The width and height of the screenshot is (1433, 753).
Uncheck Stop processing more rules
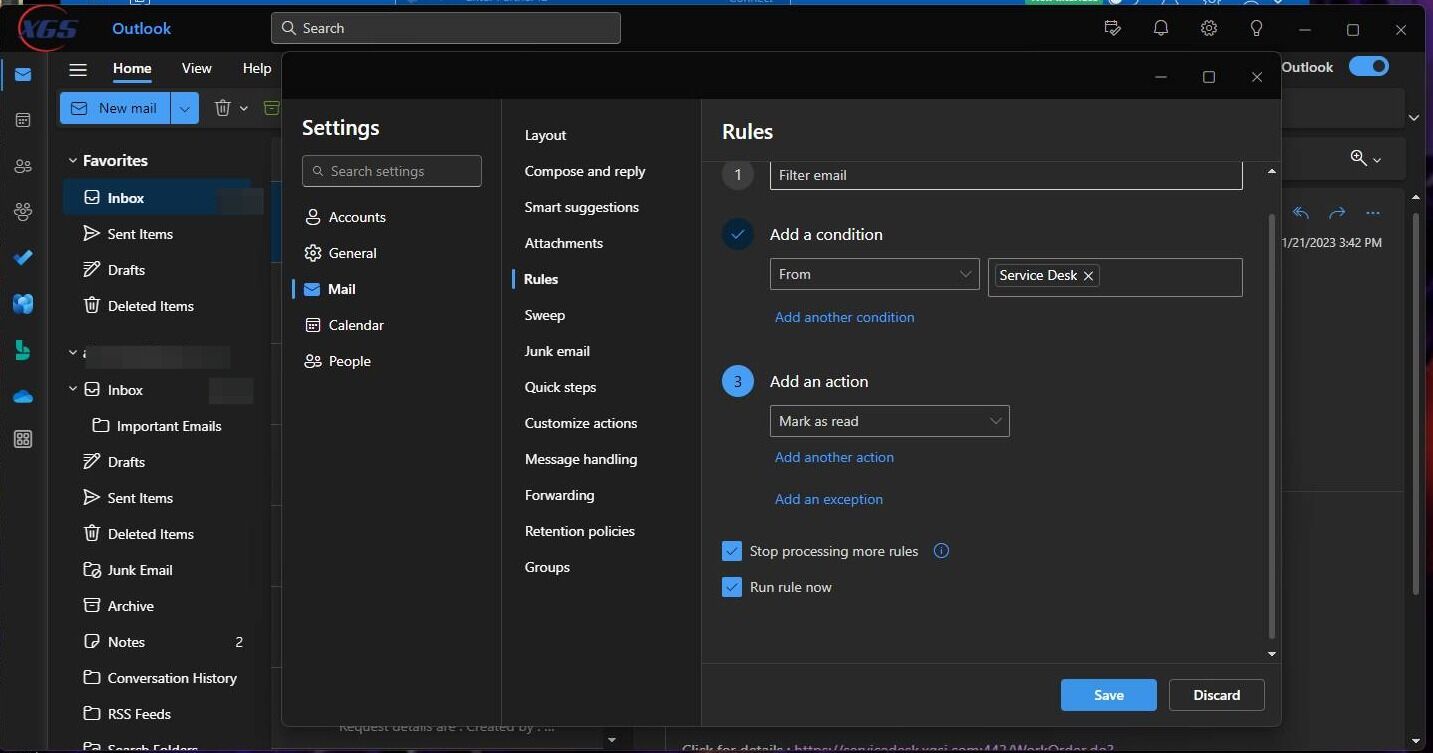[x=732, y=551]
